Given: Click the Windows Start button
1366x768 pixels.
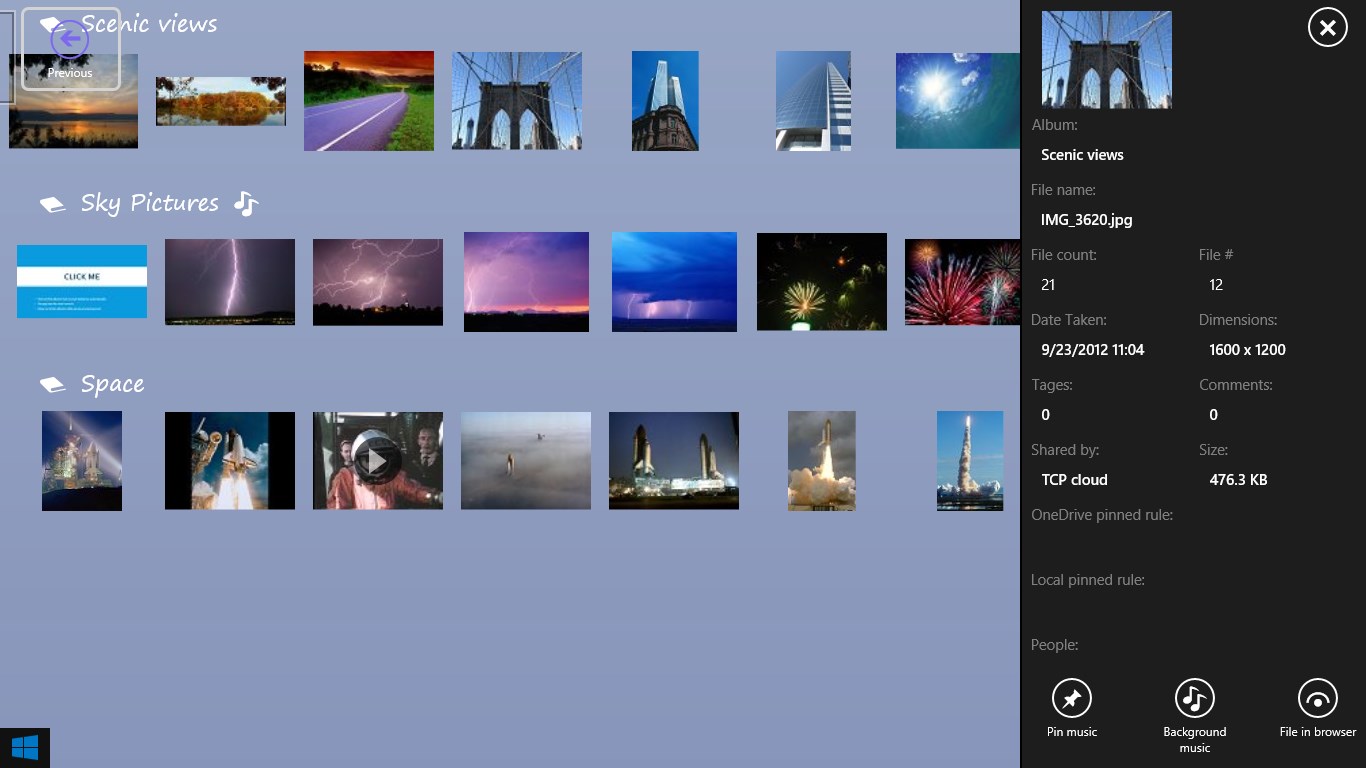Looking at the screenshot, I should click(25, 747).
